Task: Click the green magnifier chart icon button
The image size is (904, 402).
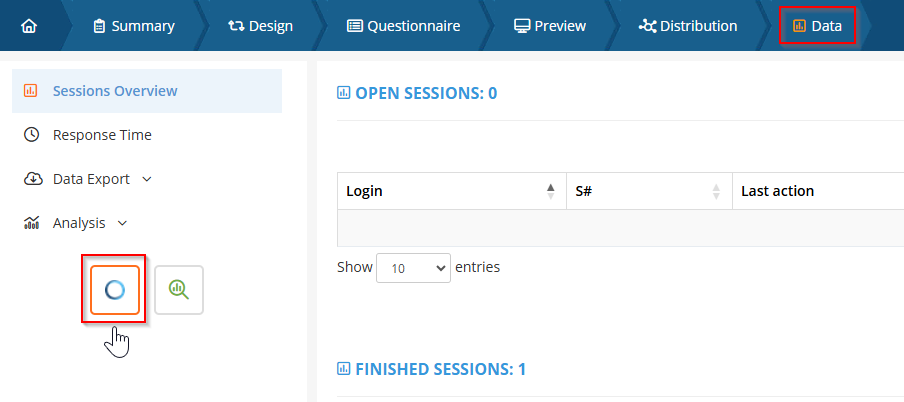Action: click(x=179, y=290)
